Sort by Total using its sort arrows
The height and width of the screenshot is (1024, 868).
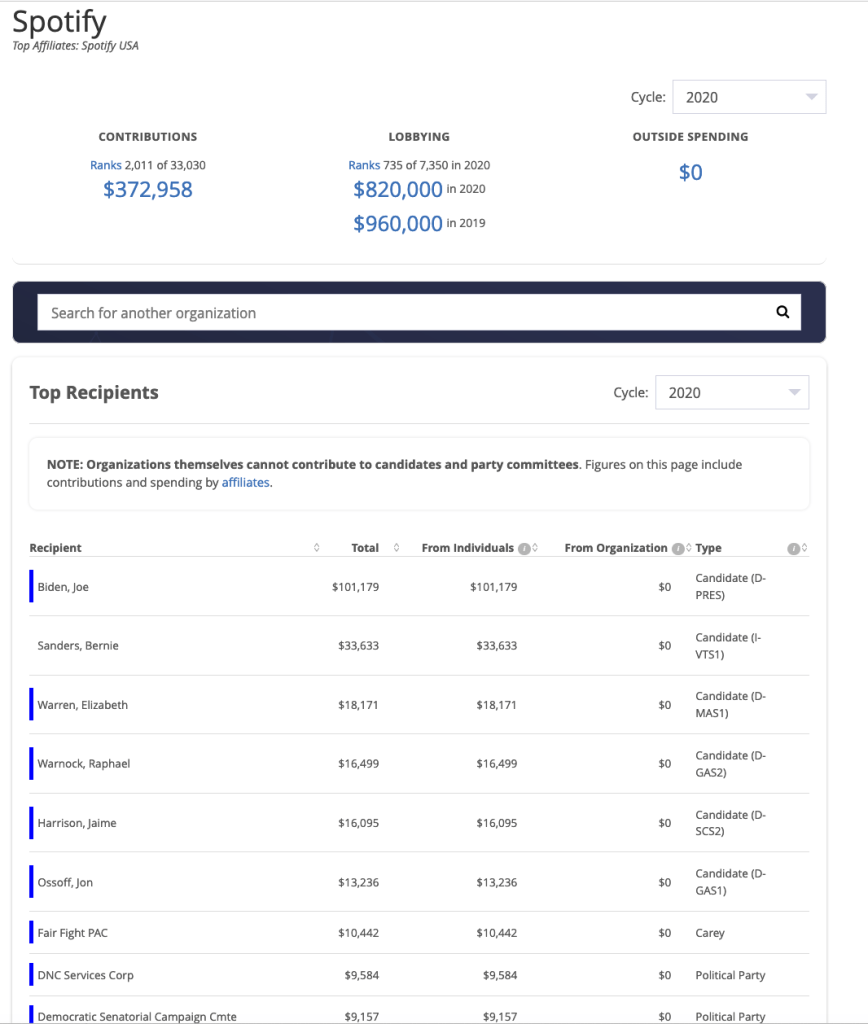point(396,548)
